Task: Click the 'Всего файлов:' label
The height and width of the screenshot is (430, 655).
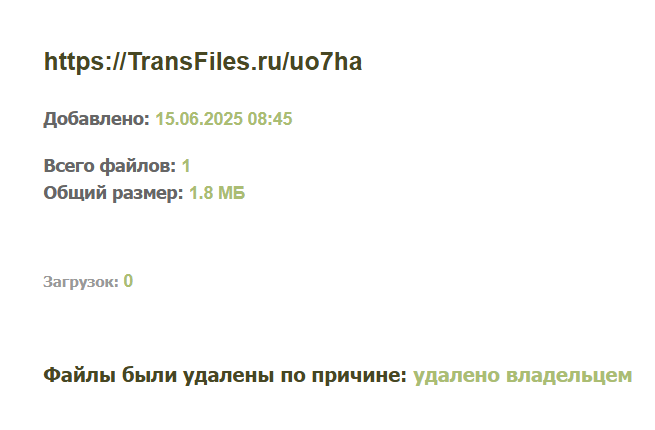Action: [x=109, y=166]
